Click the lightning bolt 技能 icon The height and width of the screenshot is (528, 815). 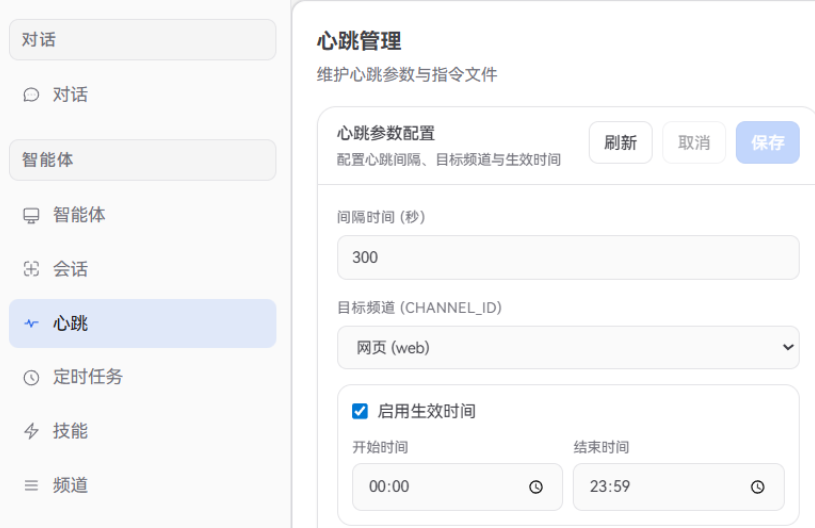tap(31, 431)
